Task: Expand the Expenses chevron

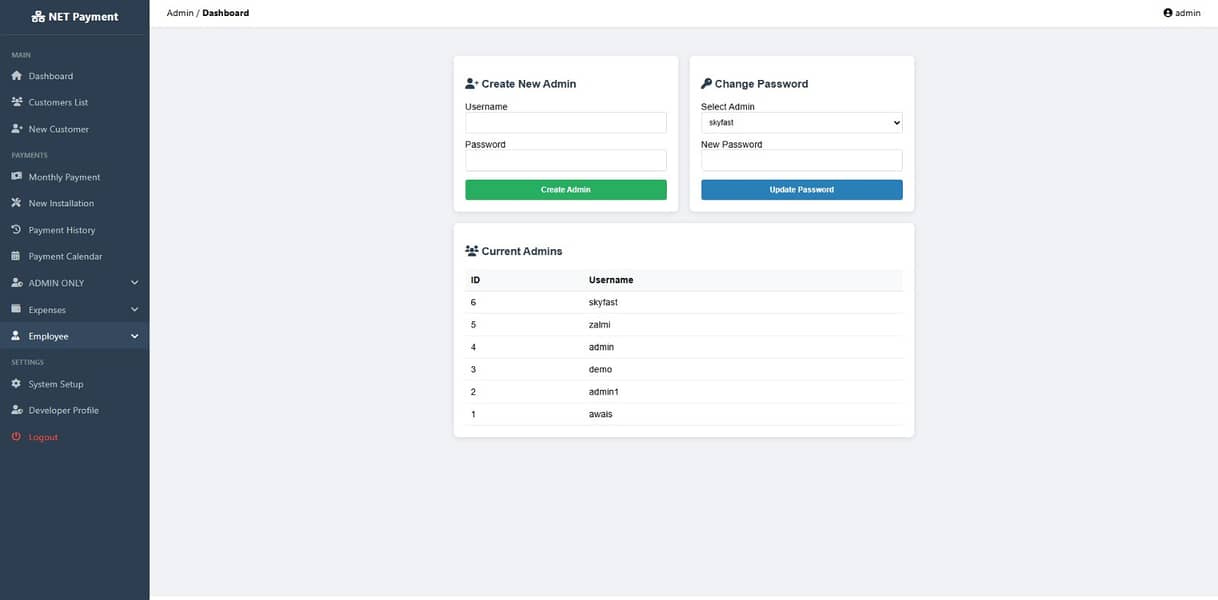Action: coord(135,310)
